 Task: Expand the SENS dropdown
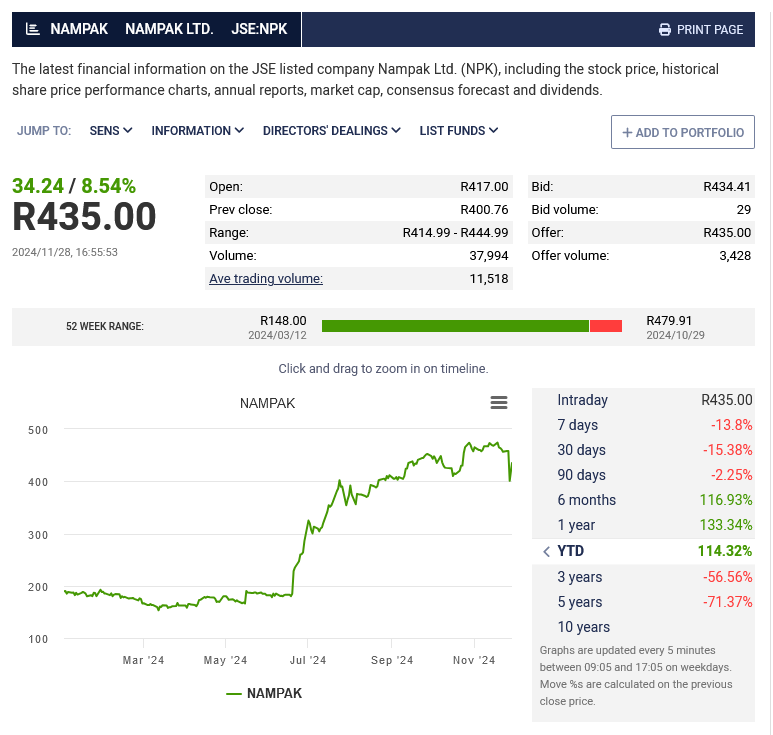point(111,131)
